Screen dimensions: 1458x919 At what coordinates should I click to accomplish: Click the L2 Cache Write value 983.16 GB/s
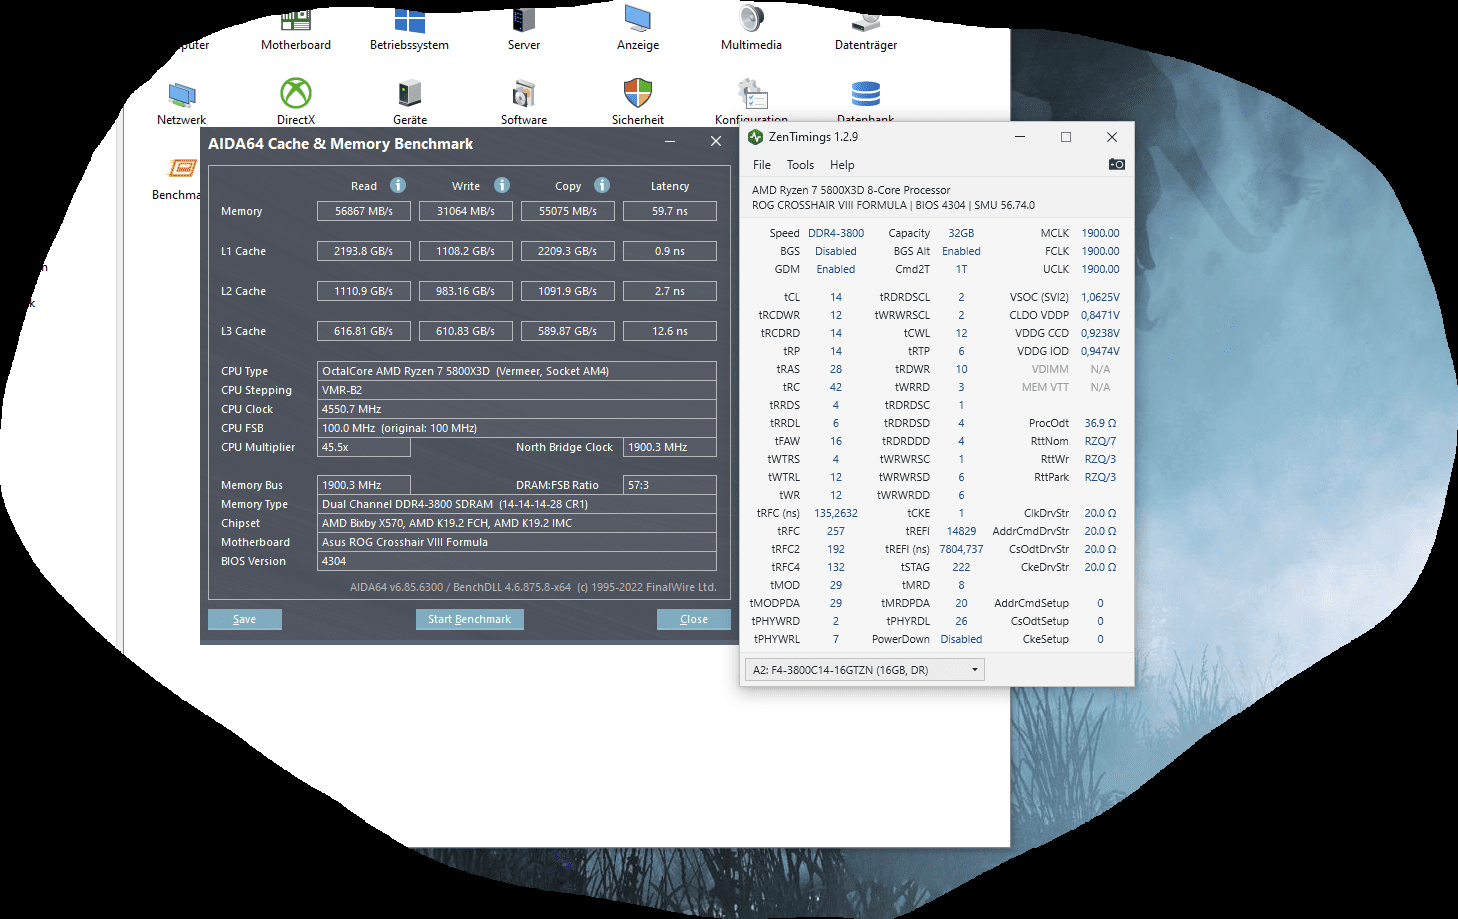click(x=466, y=291)
